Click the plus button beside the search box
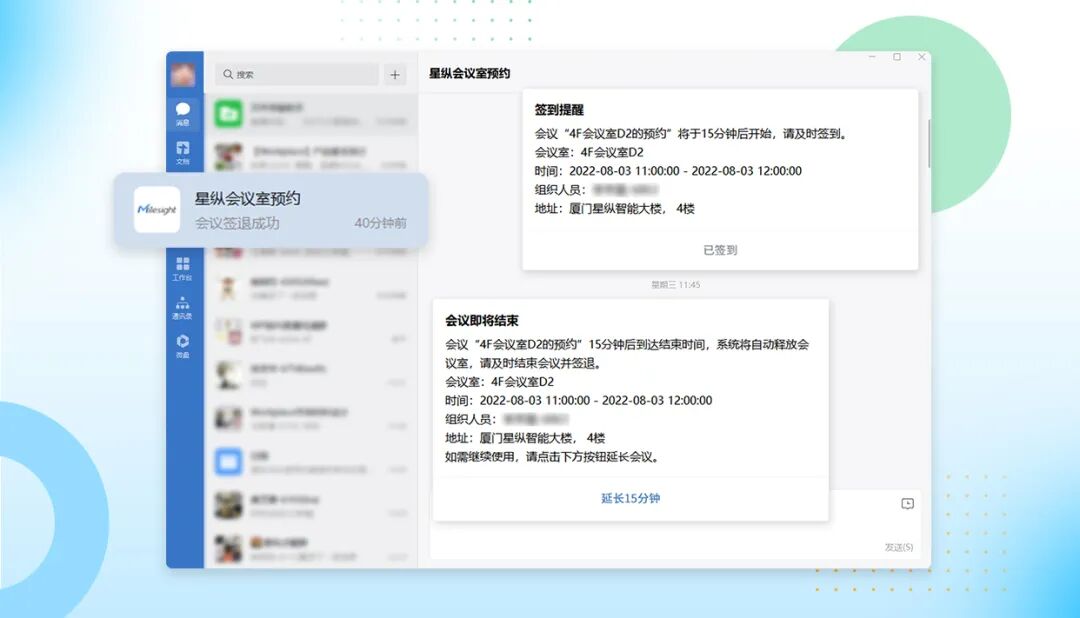This screenshot has height=618, width=1080. coord(395,74)
